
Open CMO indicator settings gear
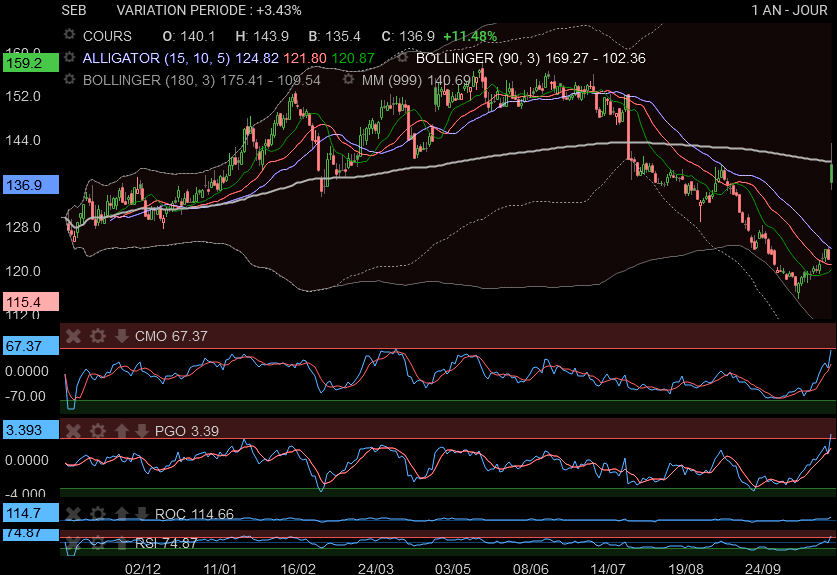pyautogui.click(x=97, y=336)
